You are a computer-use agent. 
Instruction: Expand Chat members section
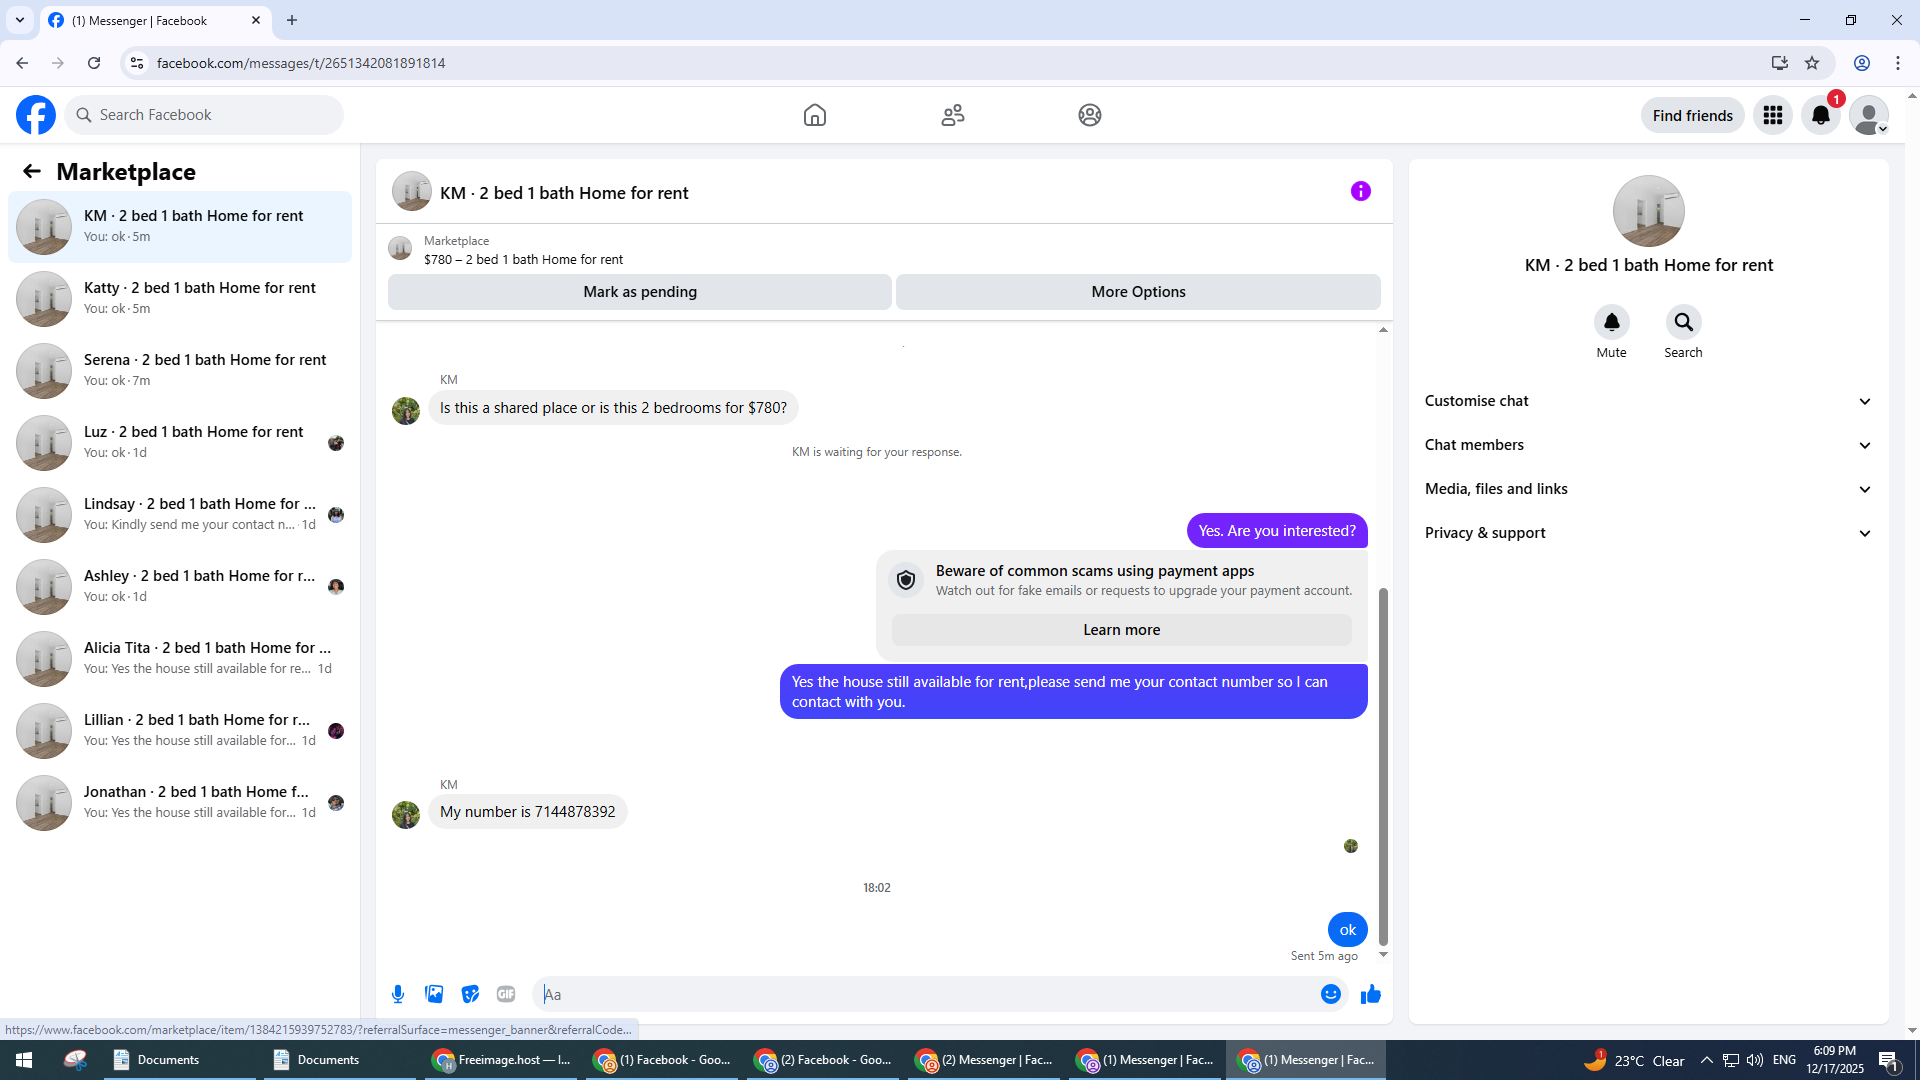pyautogui.click(x=1647, y=445)
